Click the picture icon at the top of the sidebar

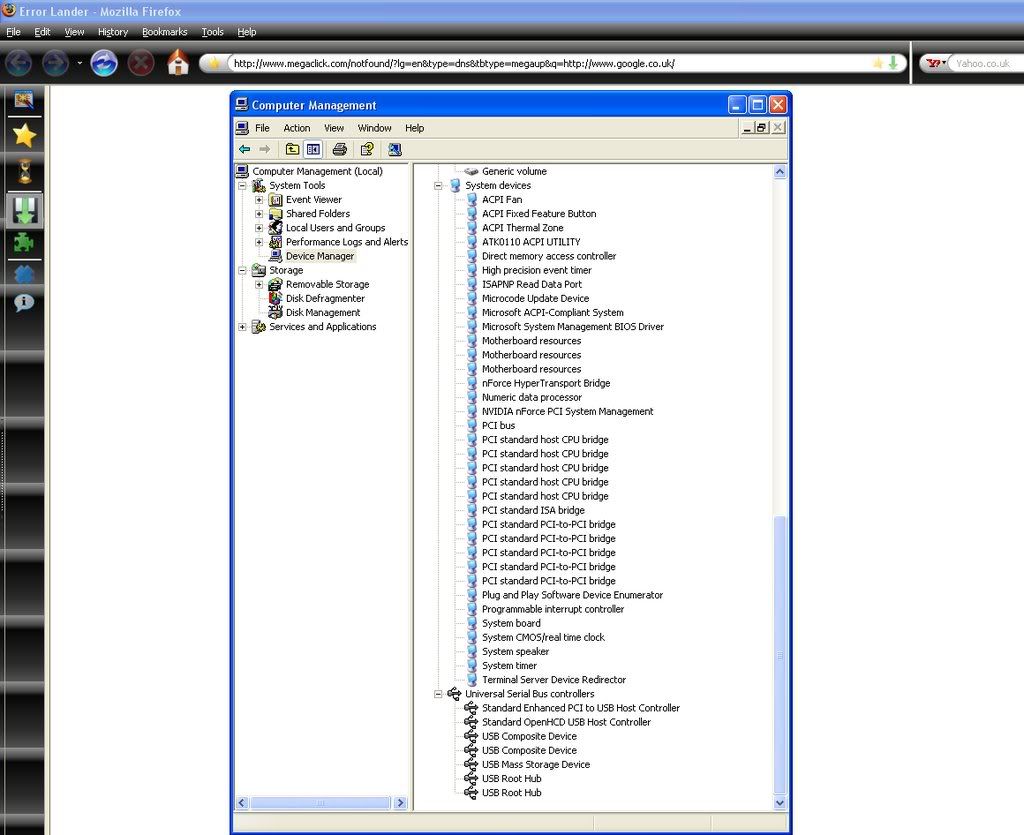point(24,100)
